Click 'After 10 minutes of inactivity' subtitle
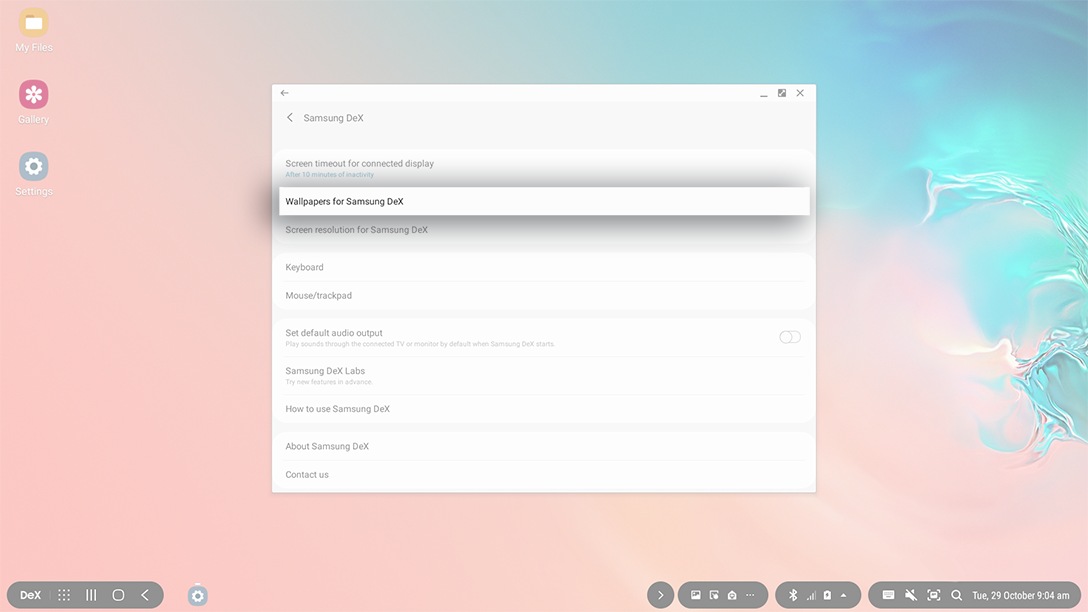 tap(330, 175)
